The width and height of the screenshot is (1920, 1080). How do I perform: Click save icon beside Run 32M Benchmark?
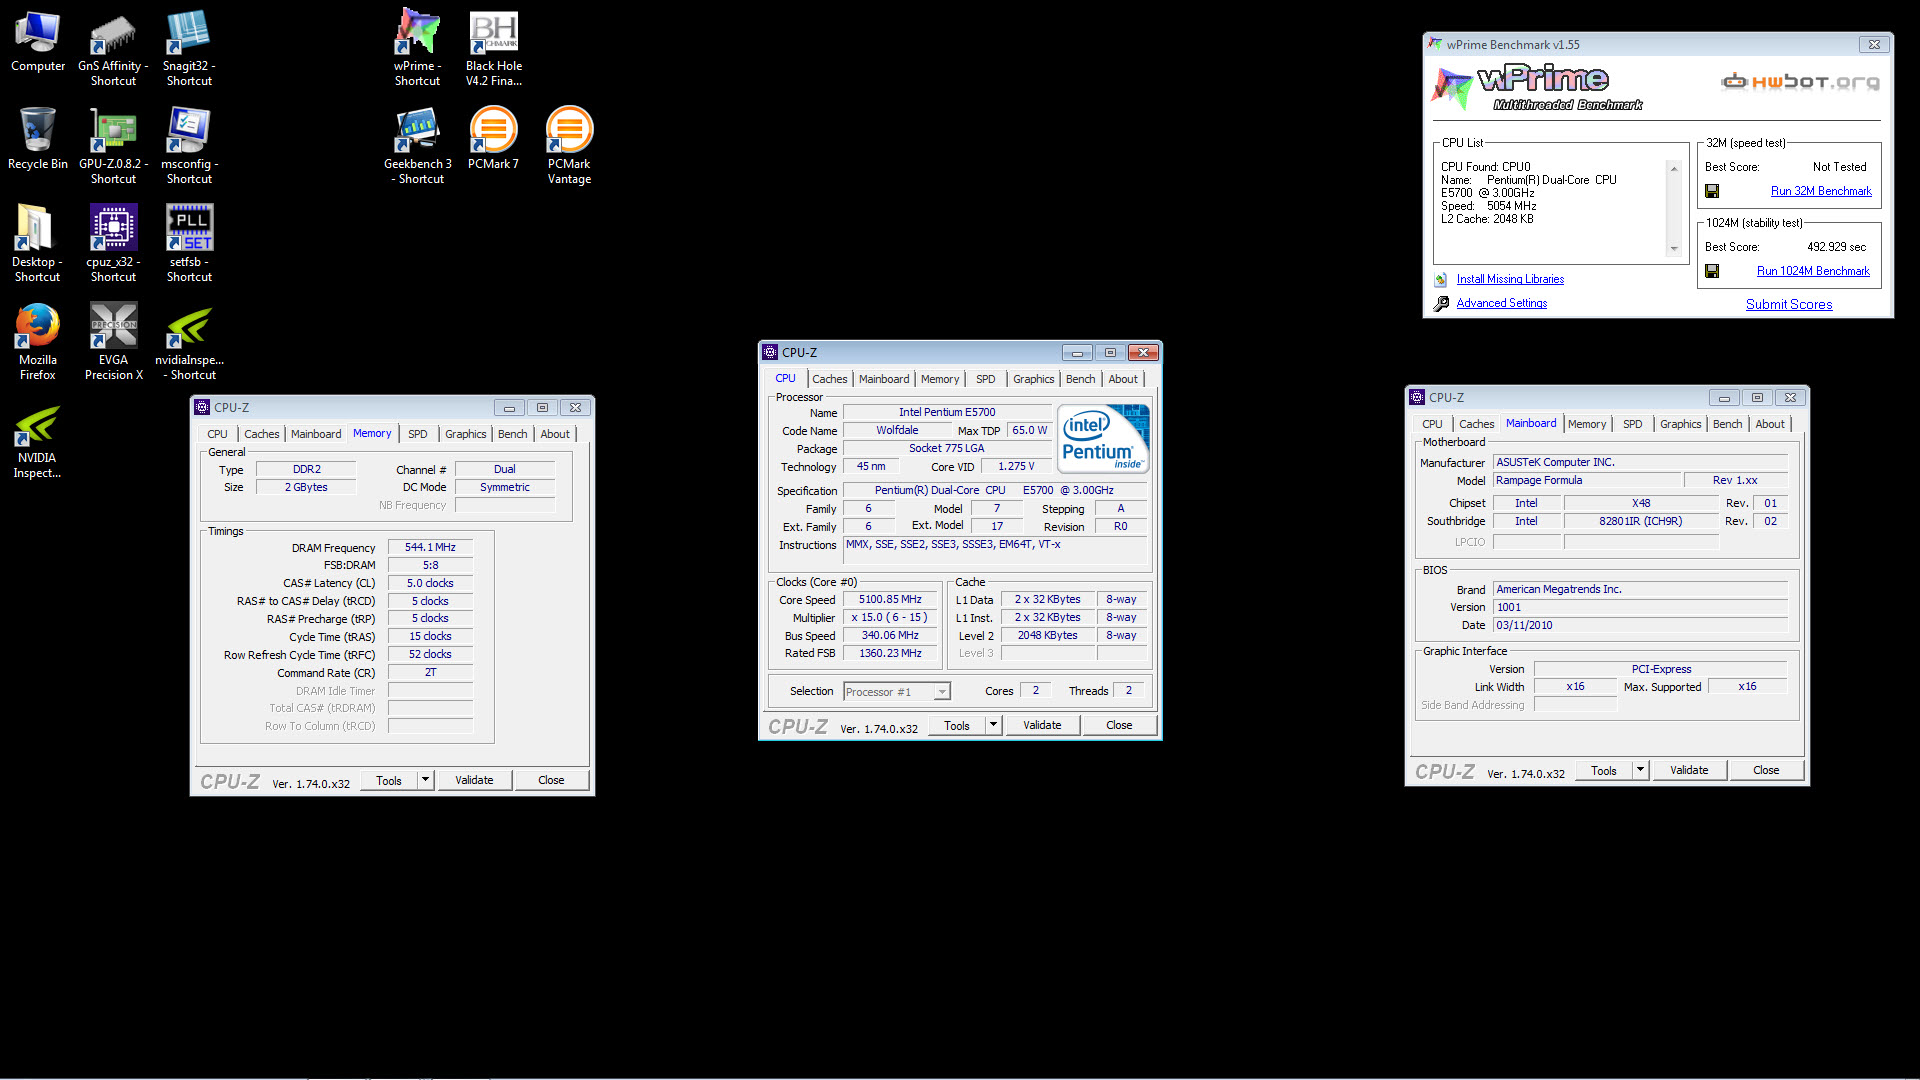click(x=1712, y=191)
